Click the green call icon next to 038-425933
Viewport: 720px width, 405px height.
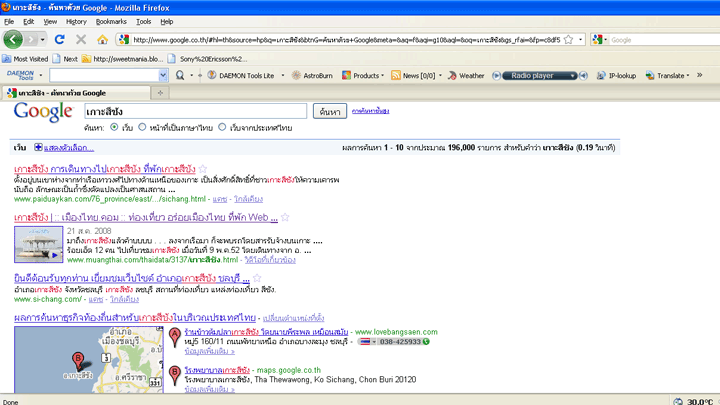(426, 342)
